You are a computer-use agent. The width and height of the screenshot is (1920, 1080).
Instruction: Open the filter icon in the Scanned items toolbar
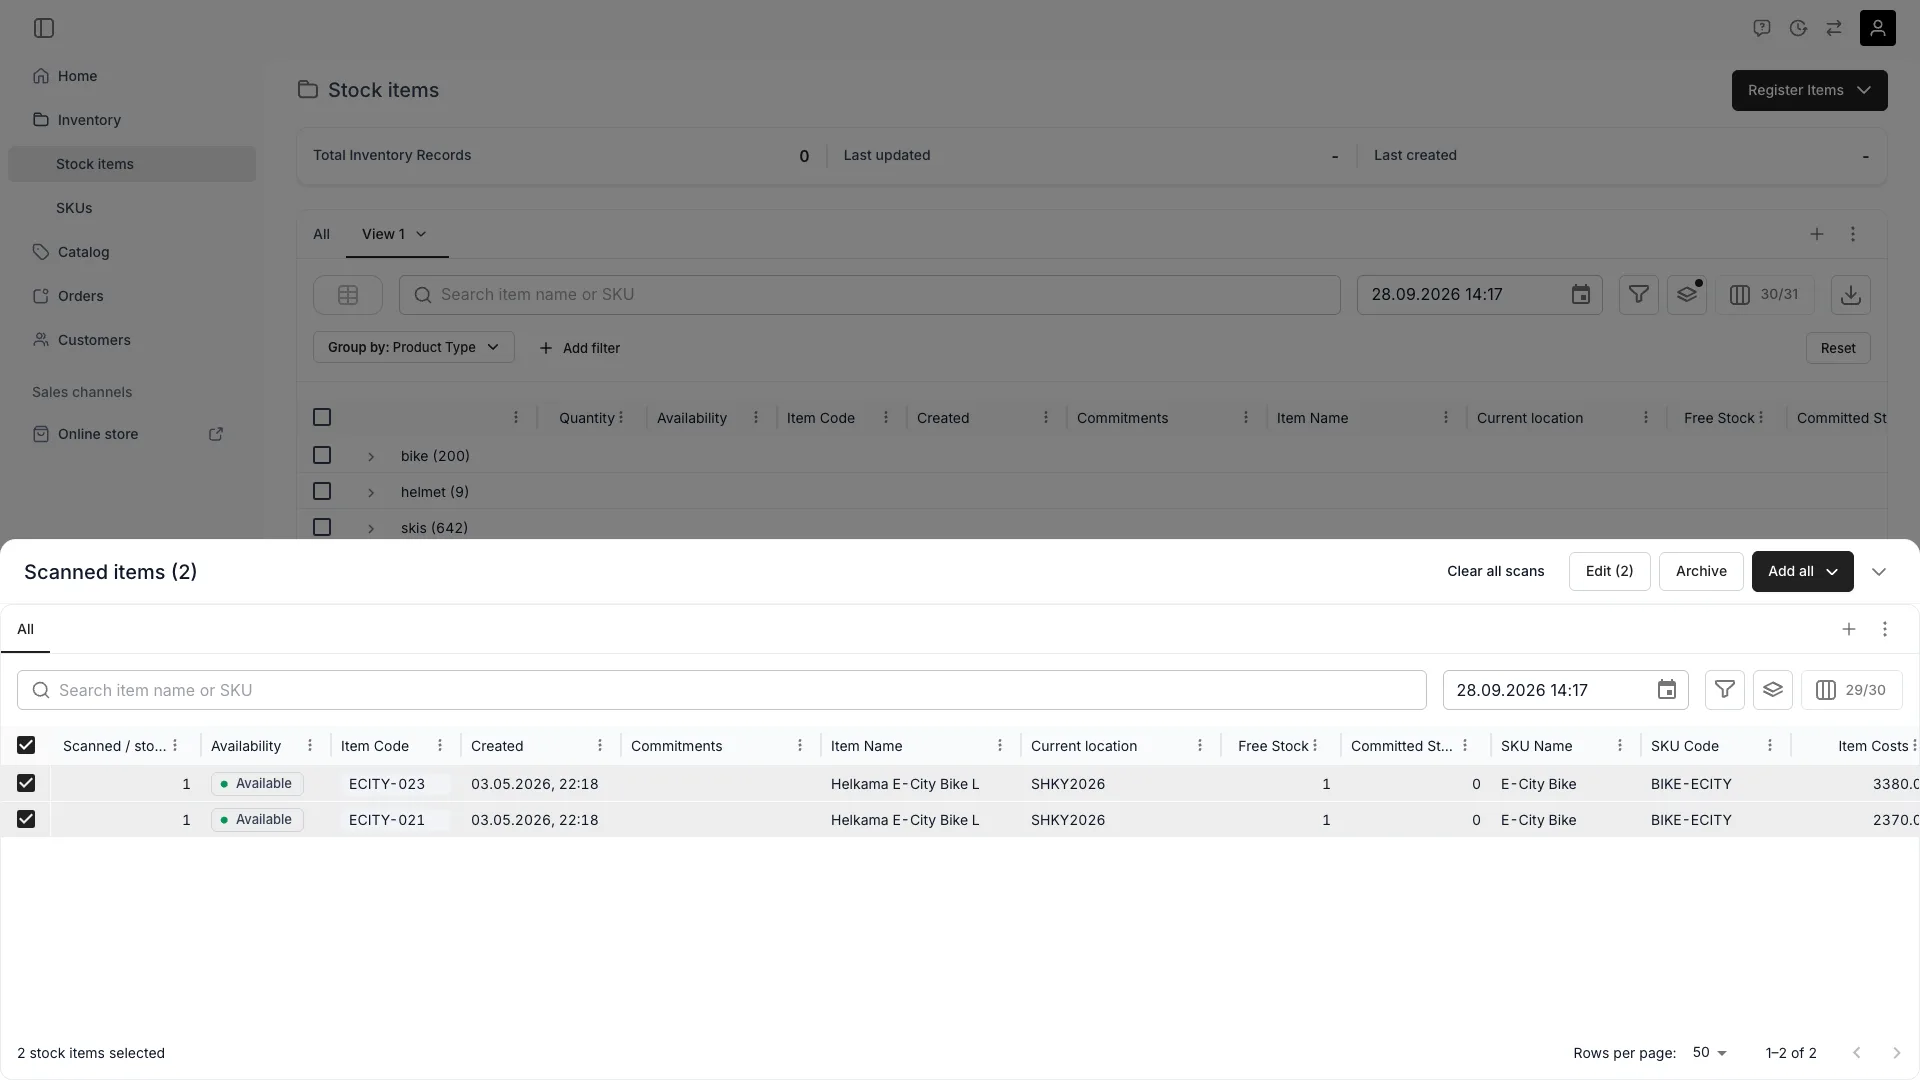click(x=1725, y=690)
